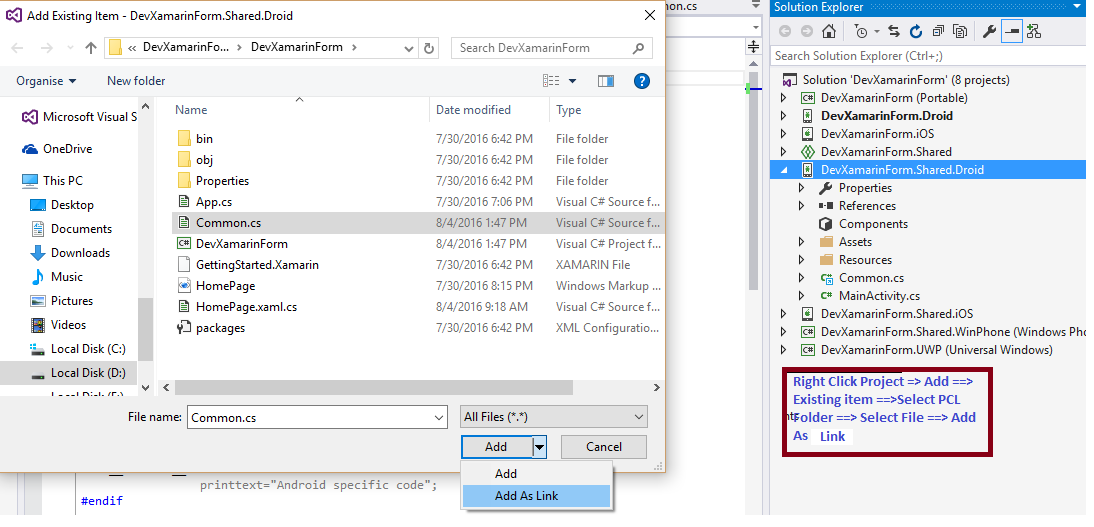
Task: Click New folder in dialog toolbar
Action: (136, 81)
